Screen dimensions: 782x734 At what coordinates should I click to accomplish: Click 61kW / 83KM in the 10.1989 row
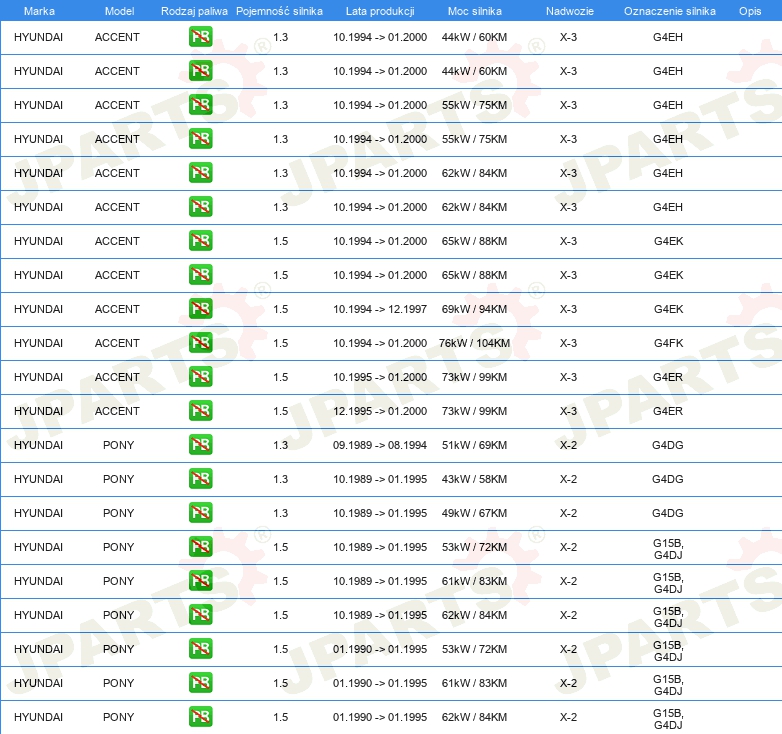tap(474, 581)
